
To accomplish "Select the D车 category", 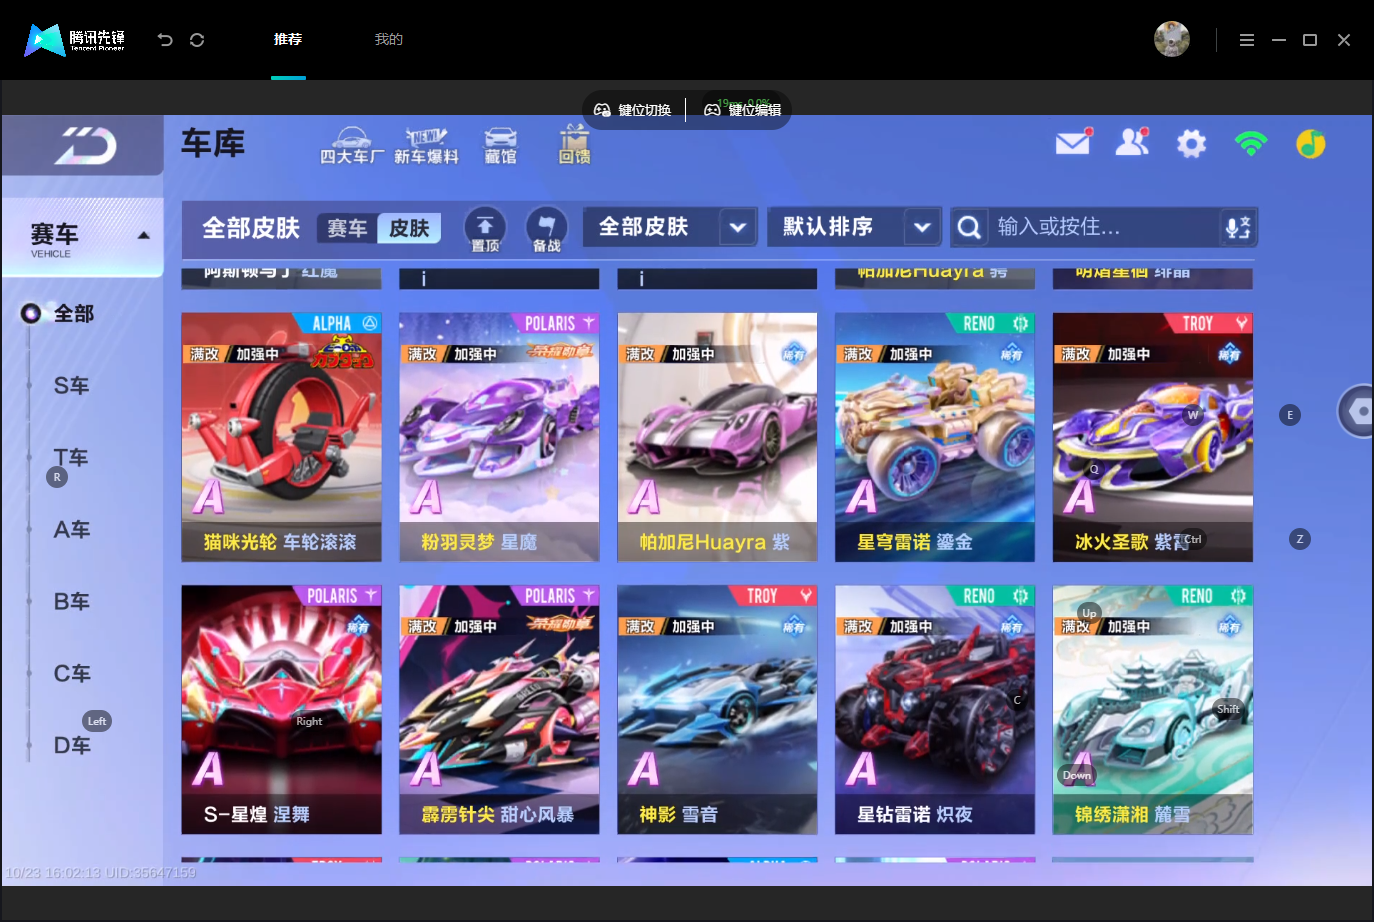I will click(72, 746).
